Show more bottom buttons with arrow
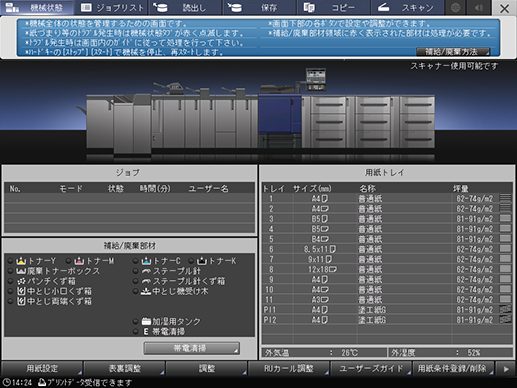Image resolution: width=517 pixels, height=388 pixels. tap(506, 369)
